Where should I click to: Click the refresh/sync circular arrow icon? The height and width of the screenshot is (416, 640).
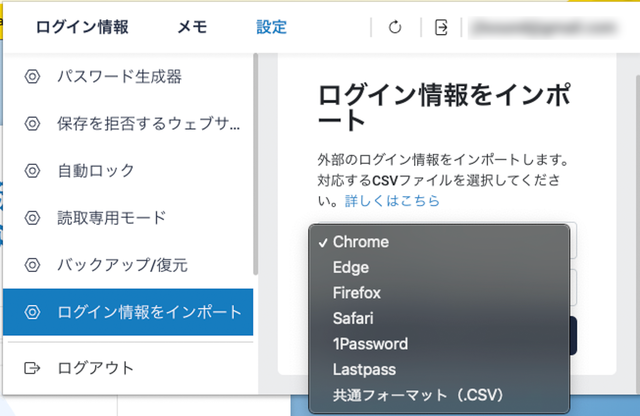pyautogui.click(x=395, y=27)
